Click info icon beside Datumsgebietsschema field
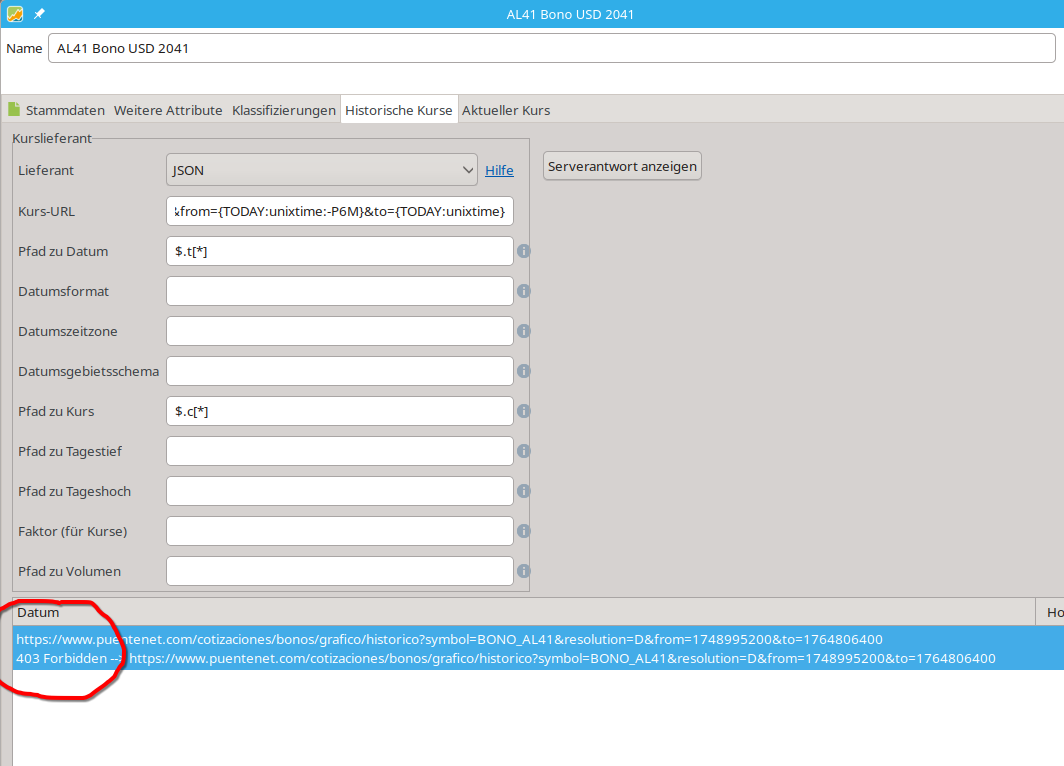The image size is (1064, 766). (x=523, y=371)
